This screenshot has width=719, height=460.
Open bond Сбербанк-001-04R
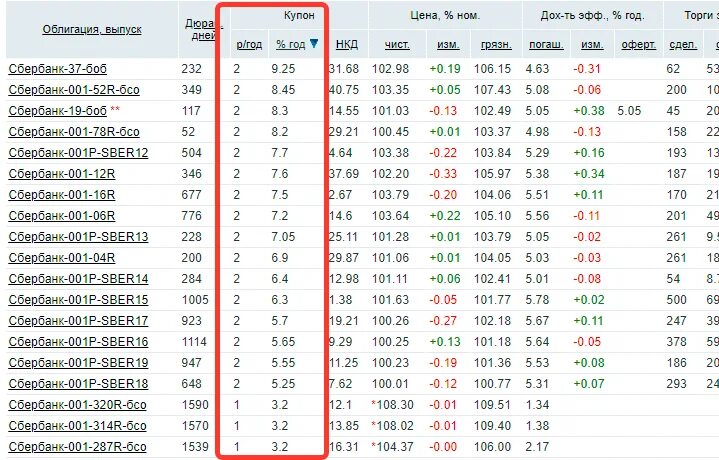tap(62, 258)
